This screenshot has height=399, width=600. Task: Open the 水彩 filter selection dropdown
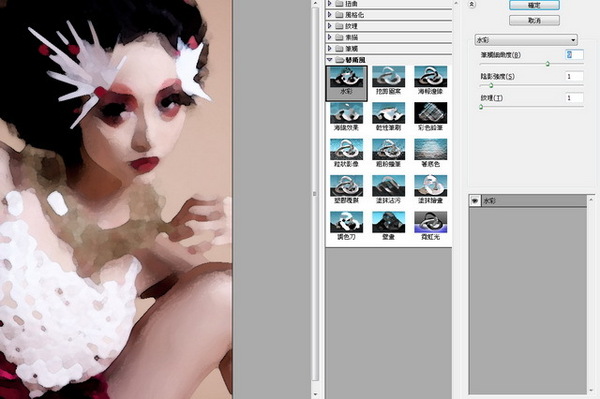(526, 40)
